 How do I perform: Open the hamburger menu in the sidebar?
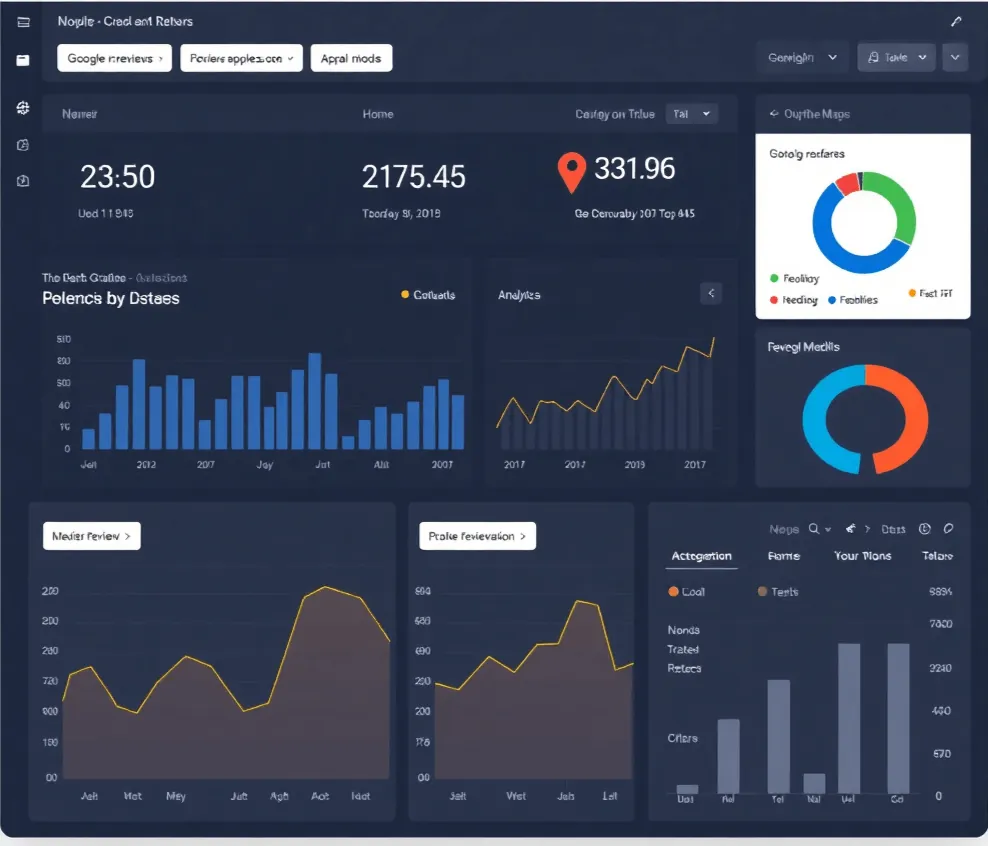point(23,22)
